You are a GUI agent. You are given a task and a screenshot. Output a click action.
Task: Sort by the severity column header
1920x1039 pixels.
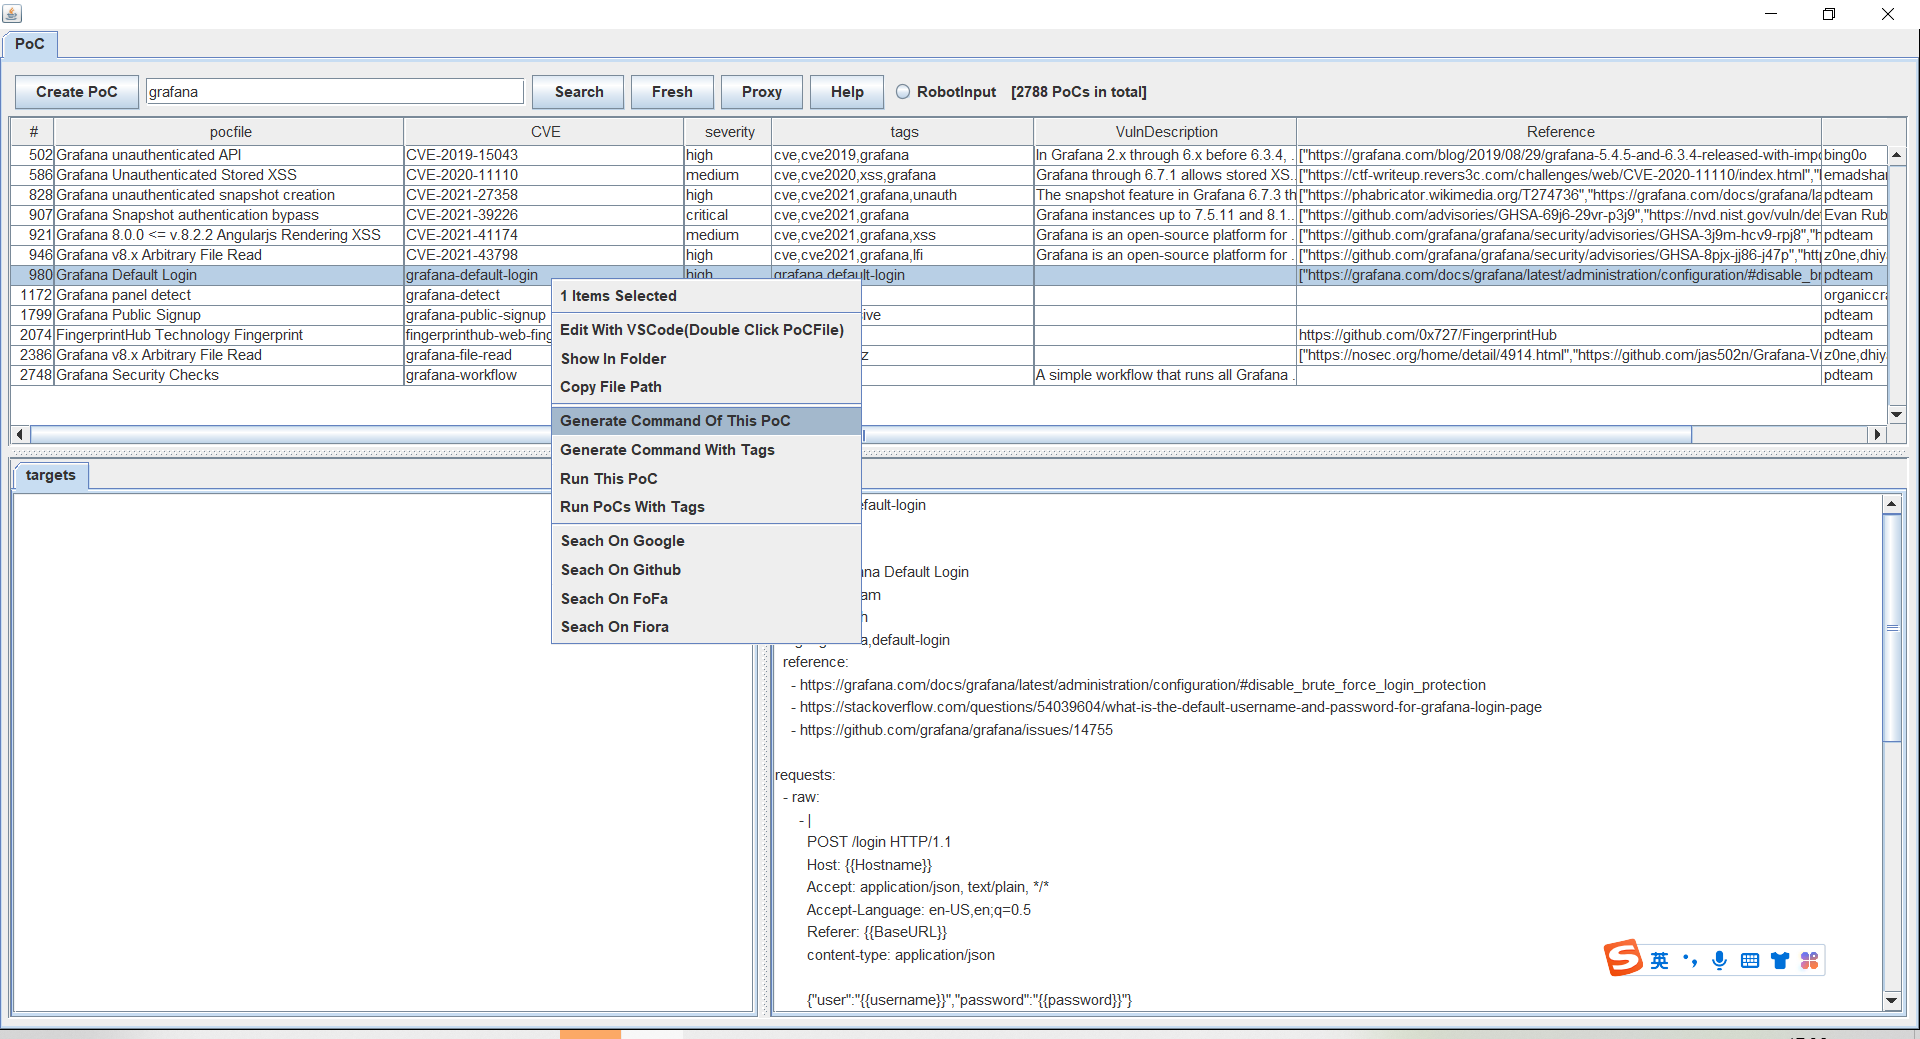pos(729,132)
